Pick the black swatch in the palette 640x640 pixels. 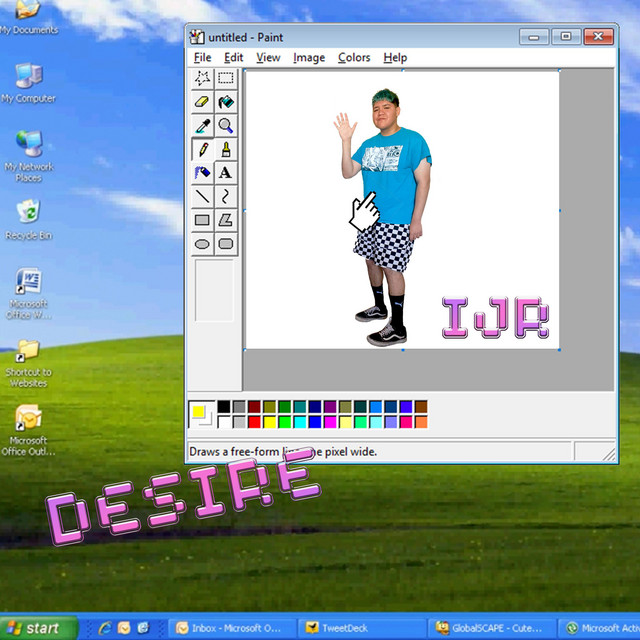click(224, 407)
